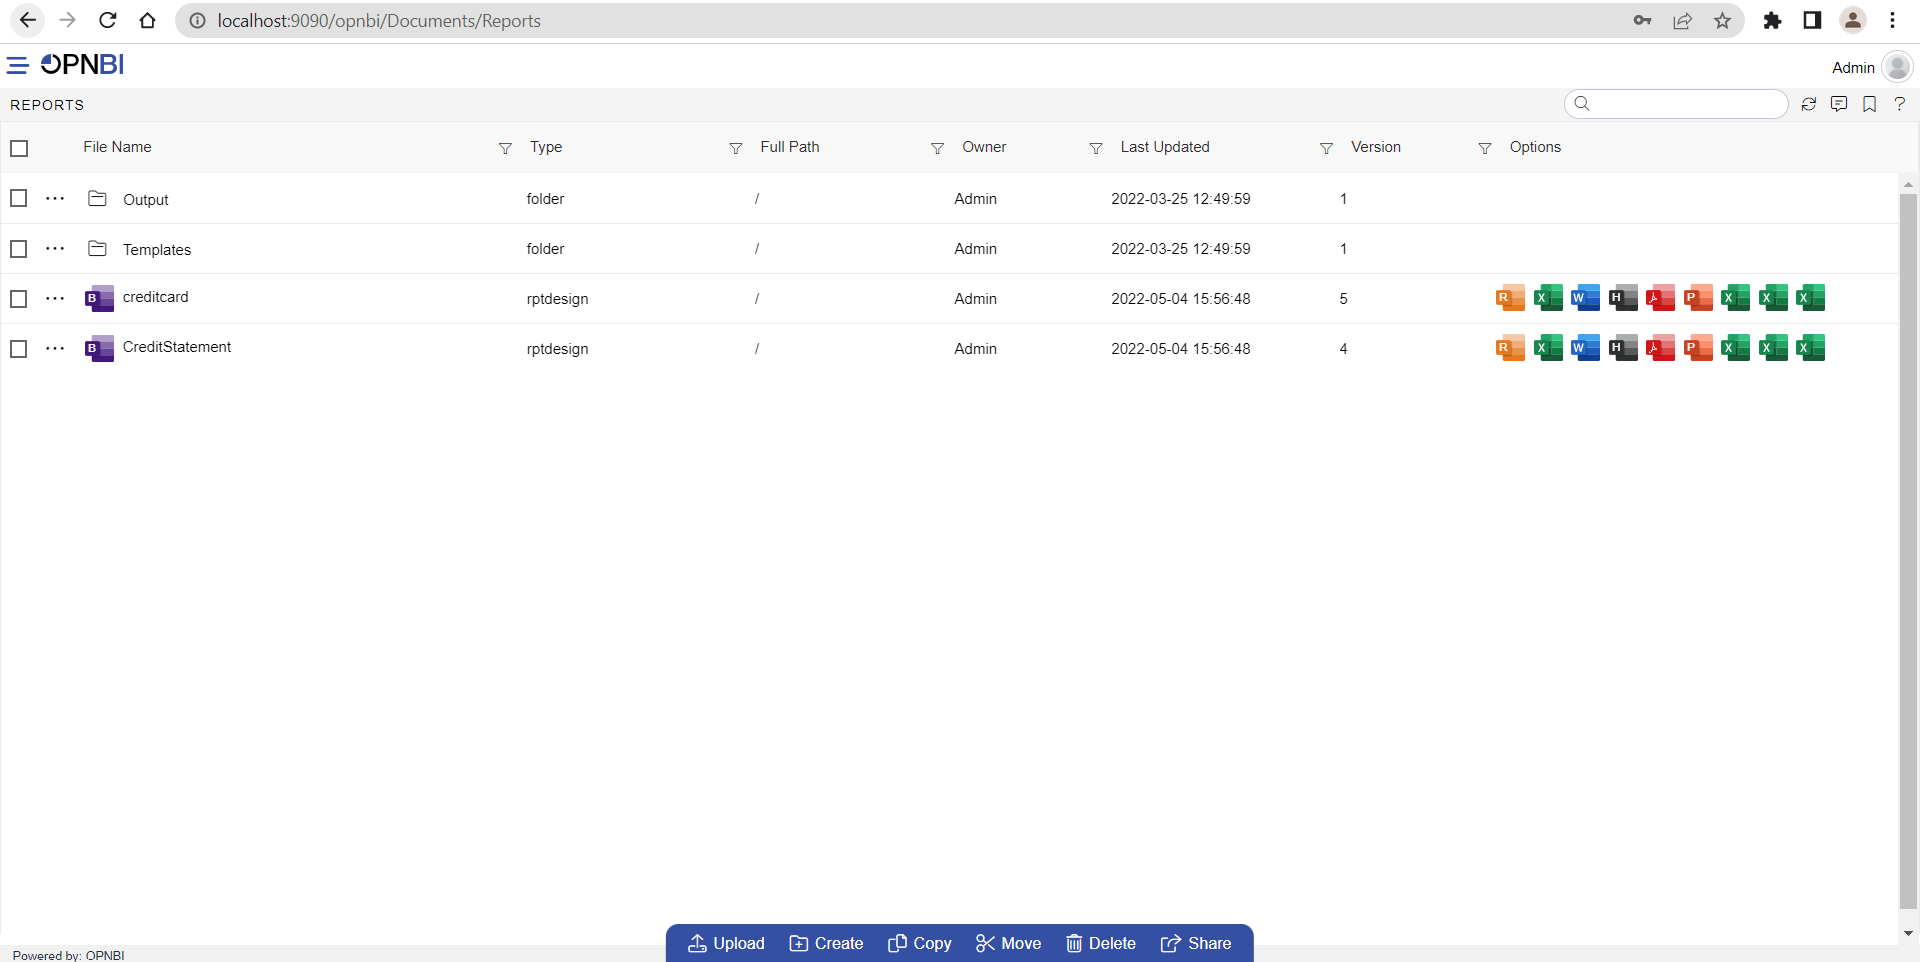Click the Delete button
This screenshot has height=962, width=1920.
1101,943
